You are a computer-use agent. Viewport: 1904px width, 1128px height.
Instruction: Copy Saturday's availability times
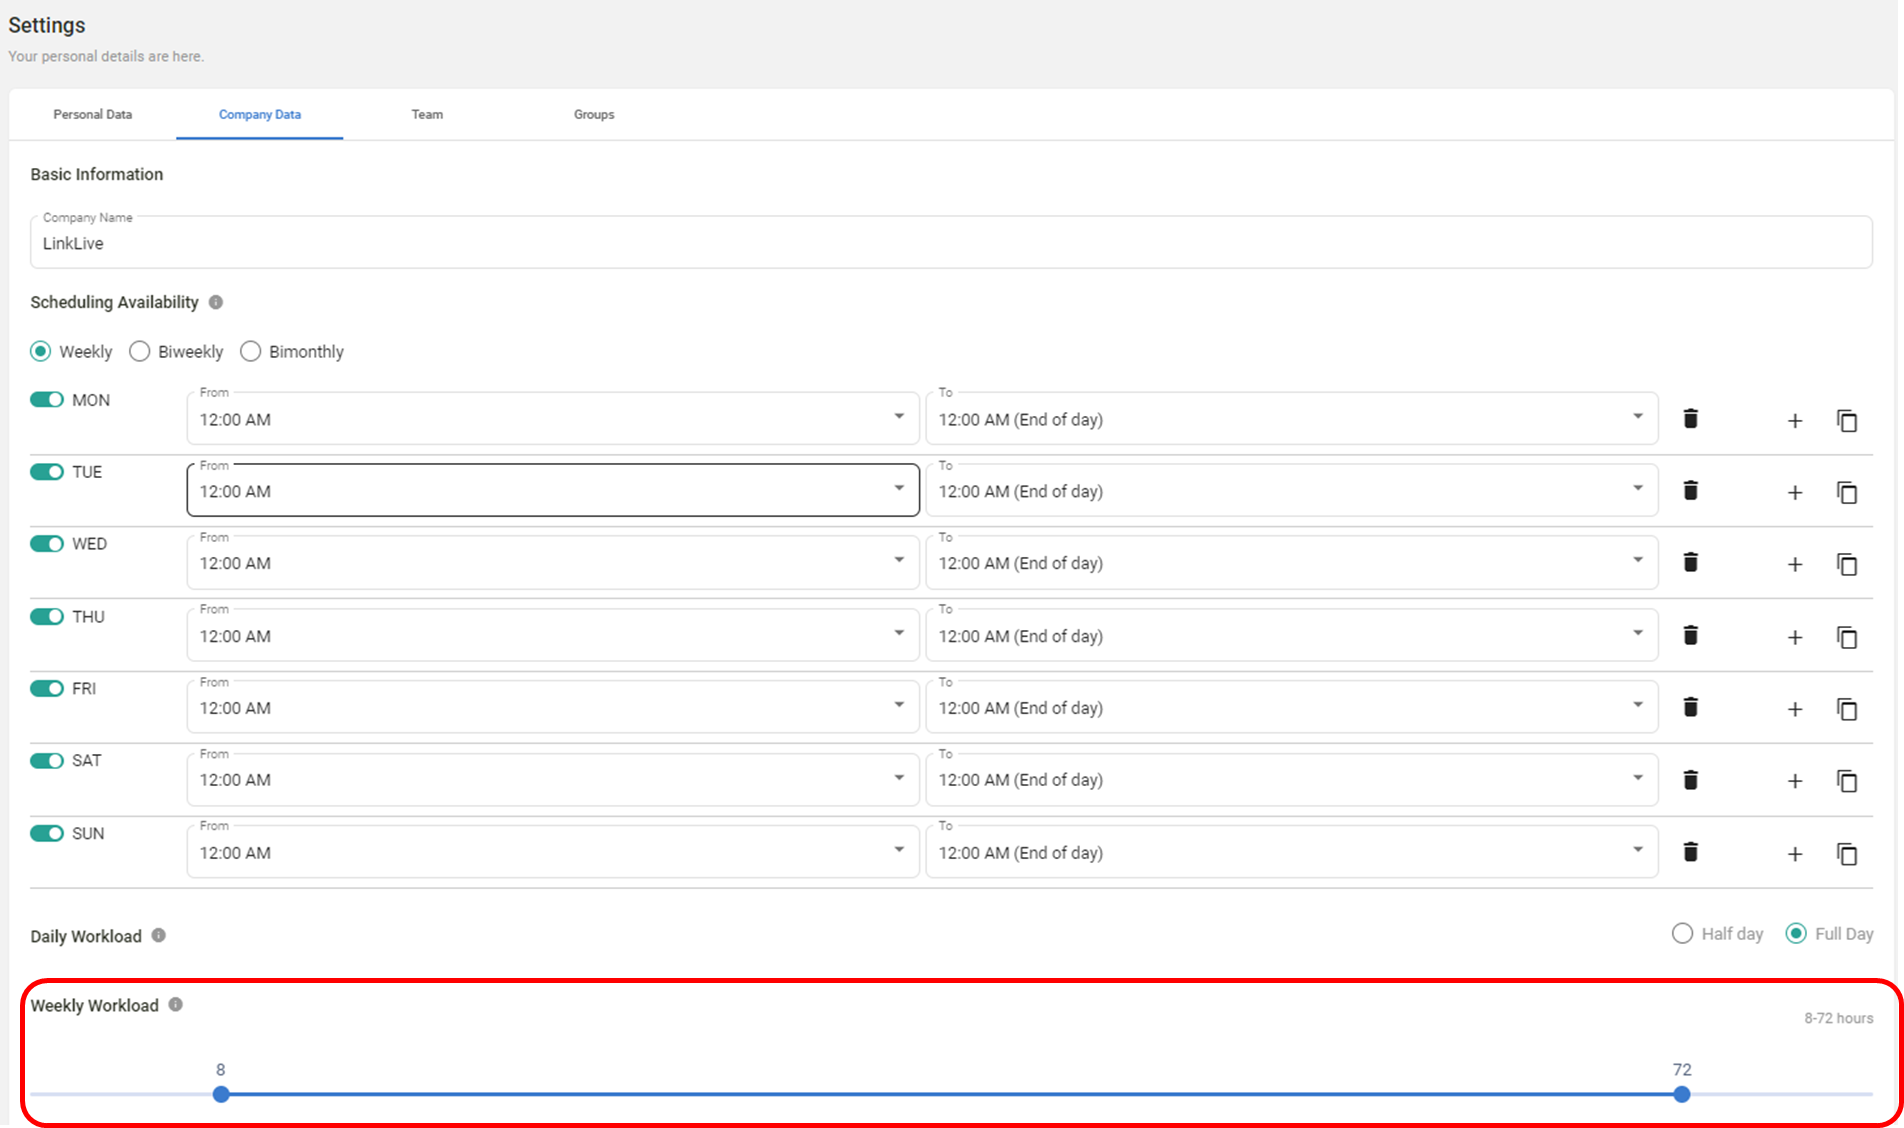1846,781
